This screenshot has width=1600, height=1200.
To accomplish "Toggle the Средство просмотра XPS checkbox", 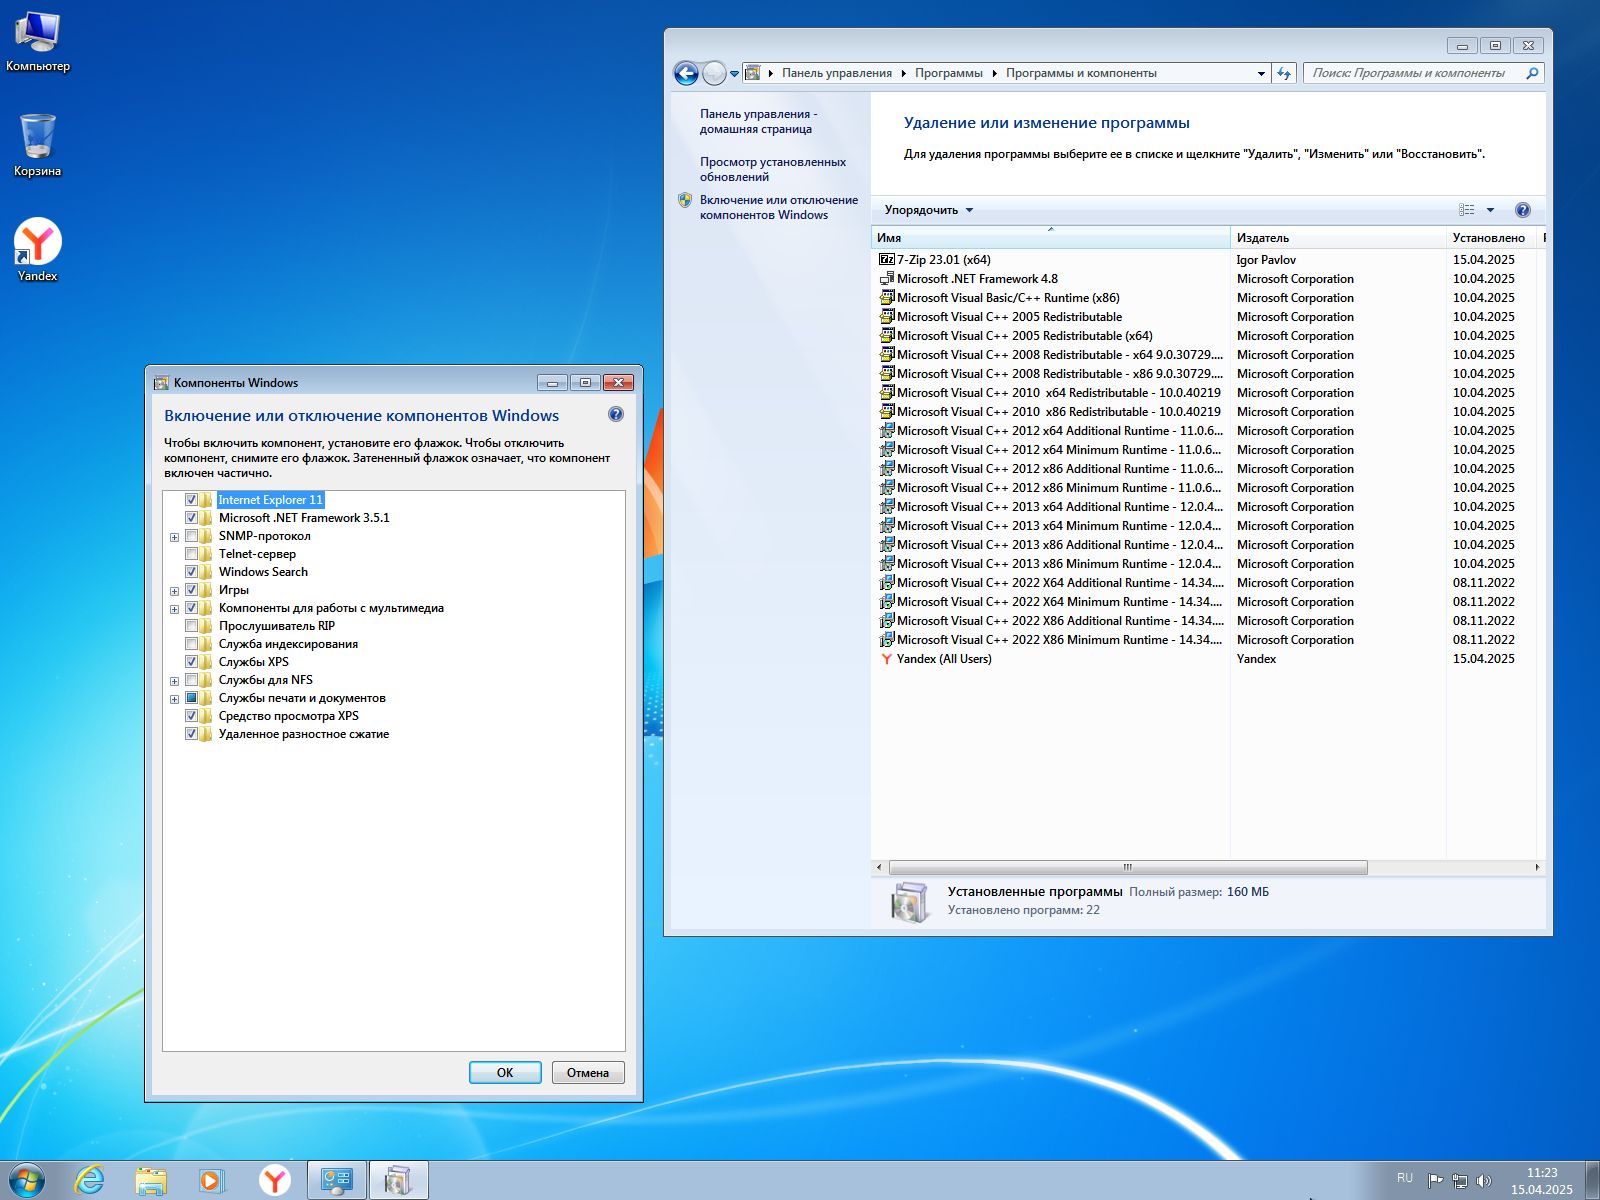I will pos(191,716).
